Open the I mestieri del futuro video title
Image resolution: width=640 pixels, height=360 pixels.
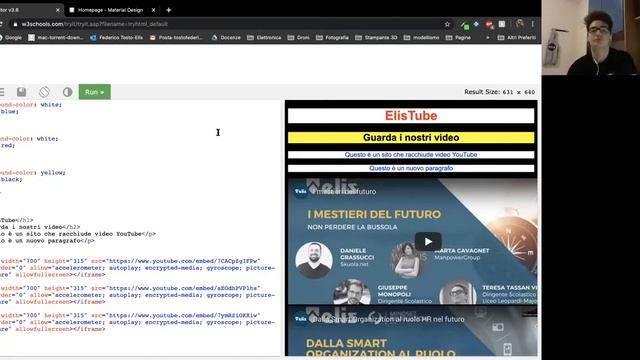[x=344, y=191]
